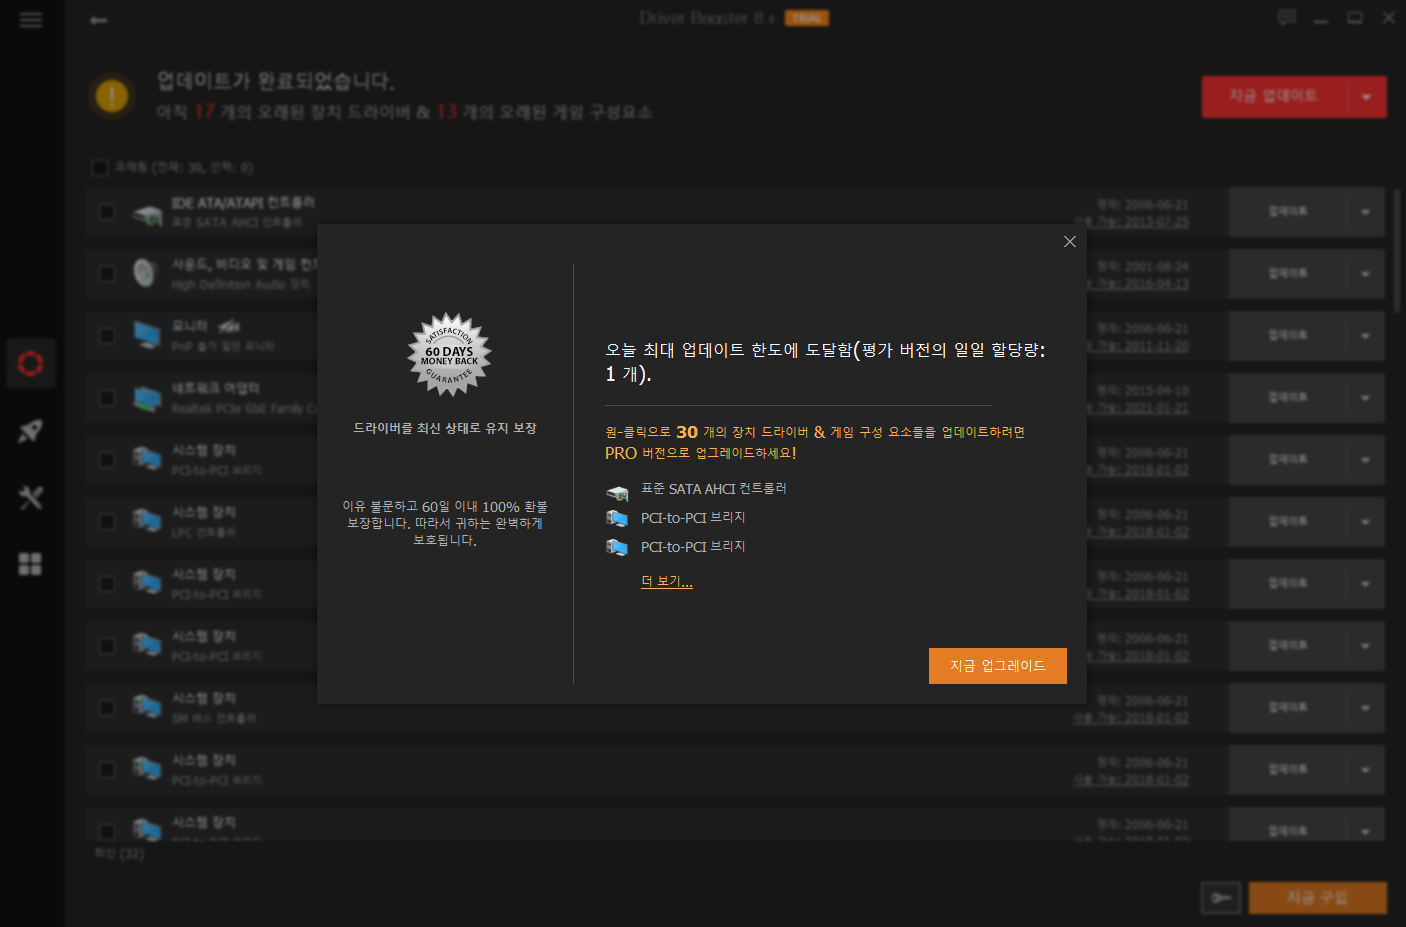Go back using the arrow in title bar
The height and width of the screenshot is (927, 1406).
tap(98, 20)
